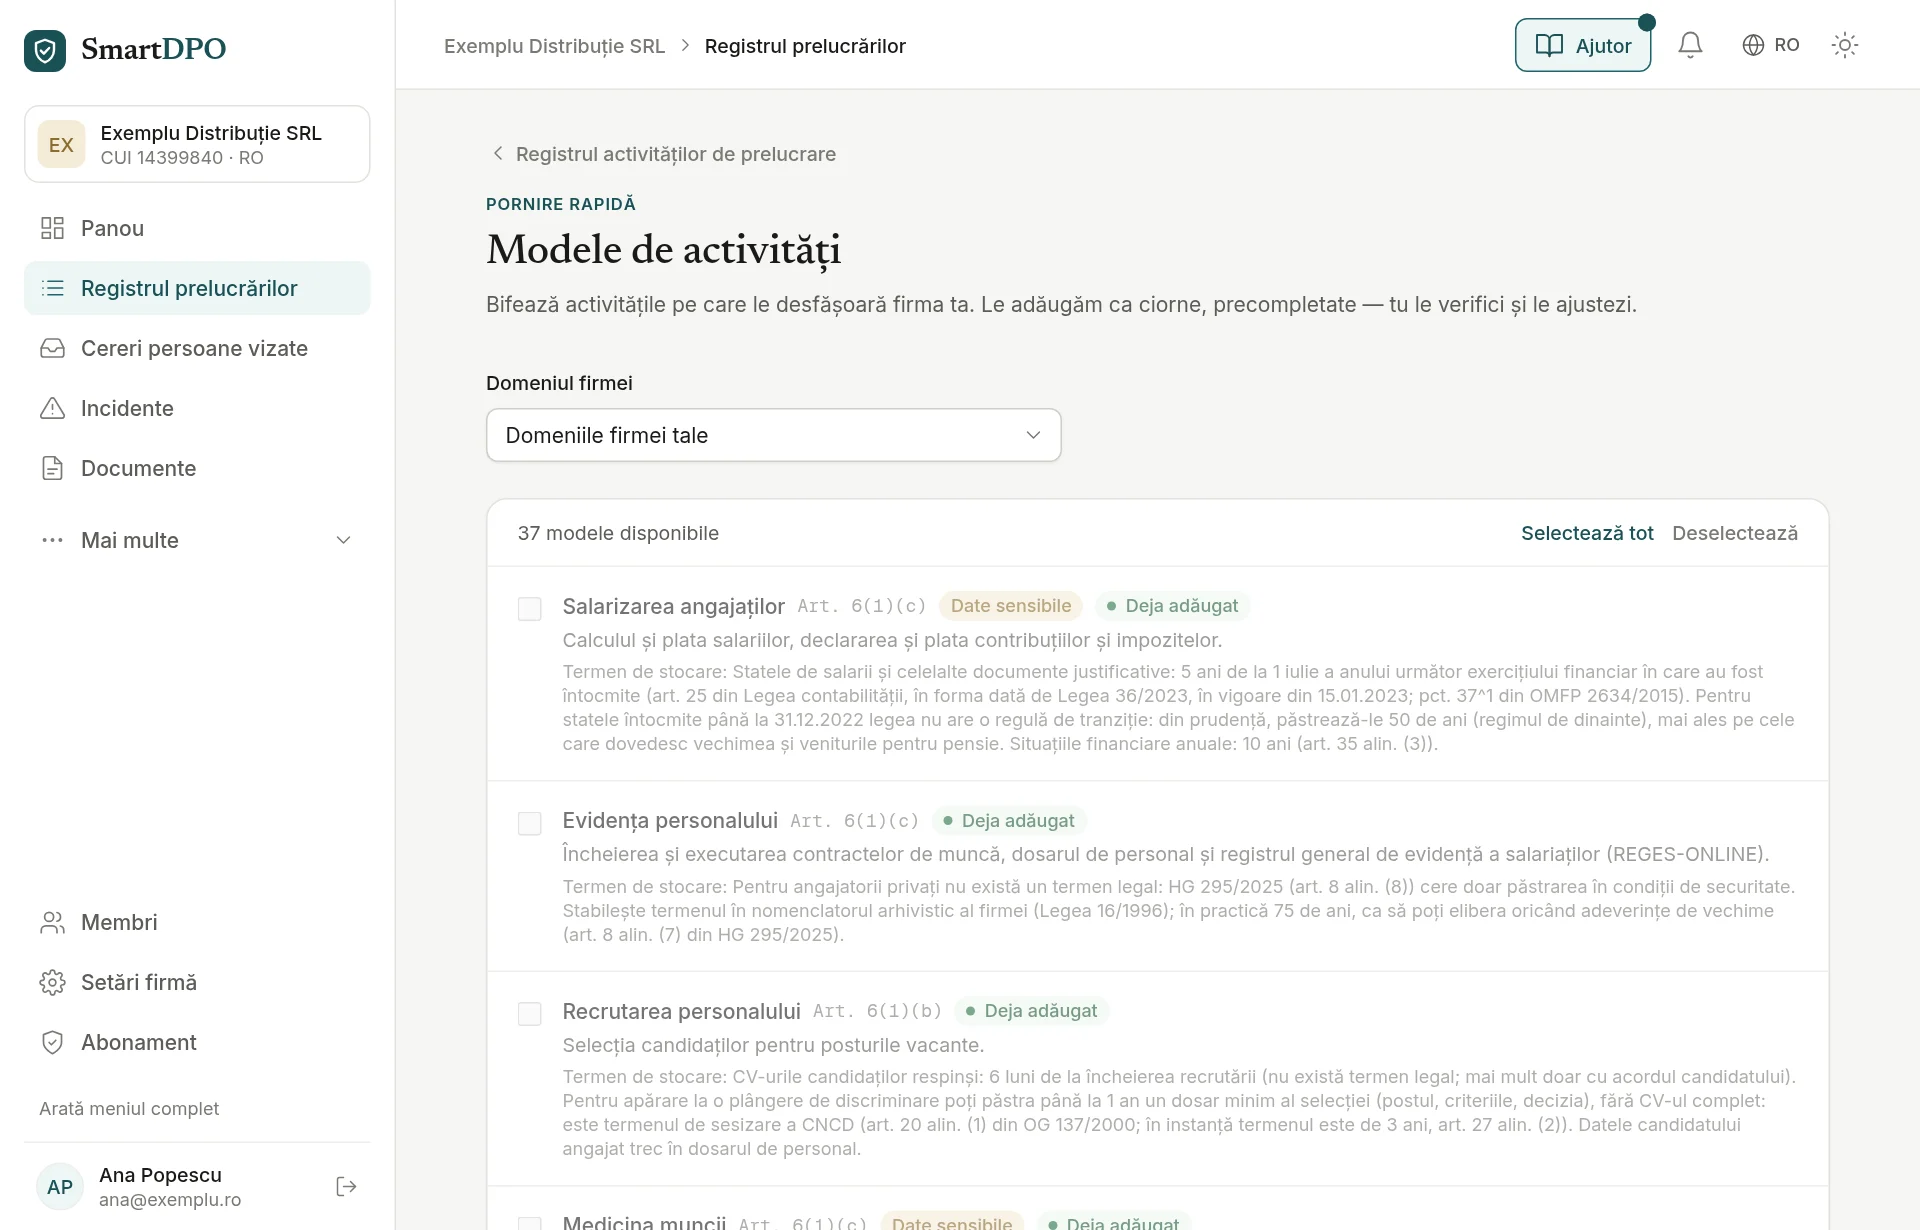Click the Registrul prelucrărilor list icon
This screenshot has height=1230, width=1920.
pos(52,288)
